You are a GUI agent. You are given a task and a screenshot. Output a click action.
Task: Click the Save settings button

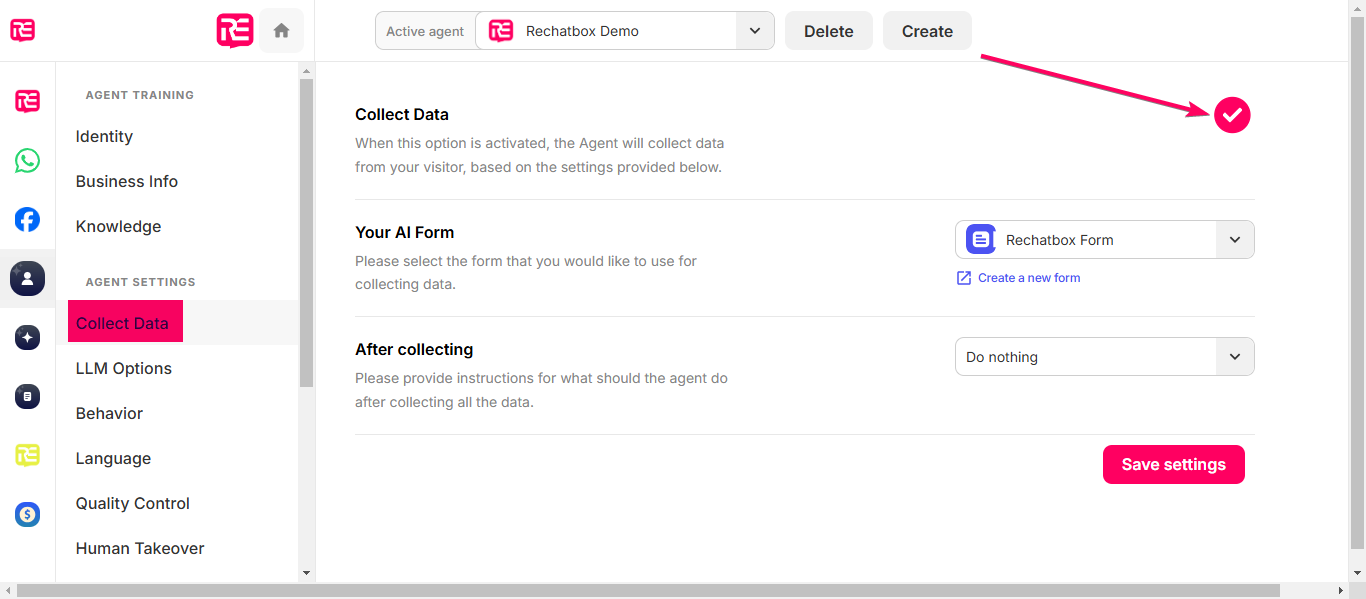1174,464
